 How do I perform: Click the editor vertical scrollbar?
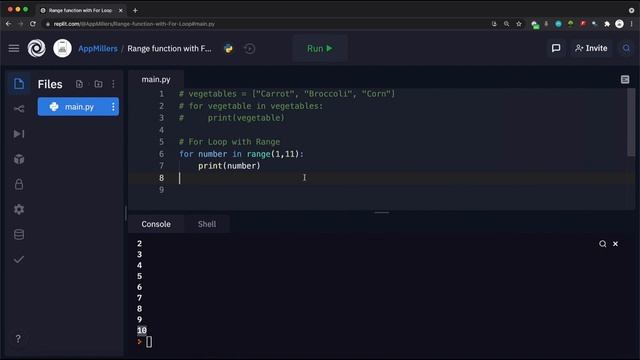631,122
